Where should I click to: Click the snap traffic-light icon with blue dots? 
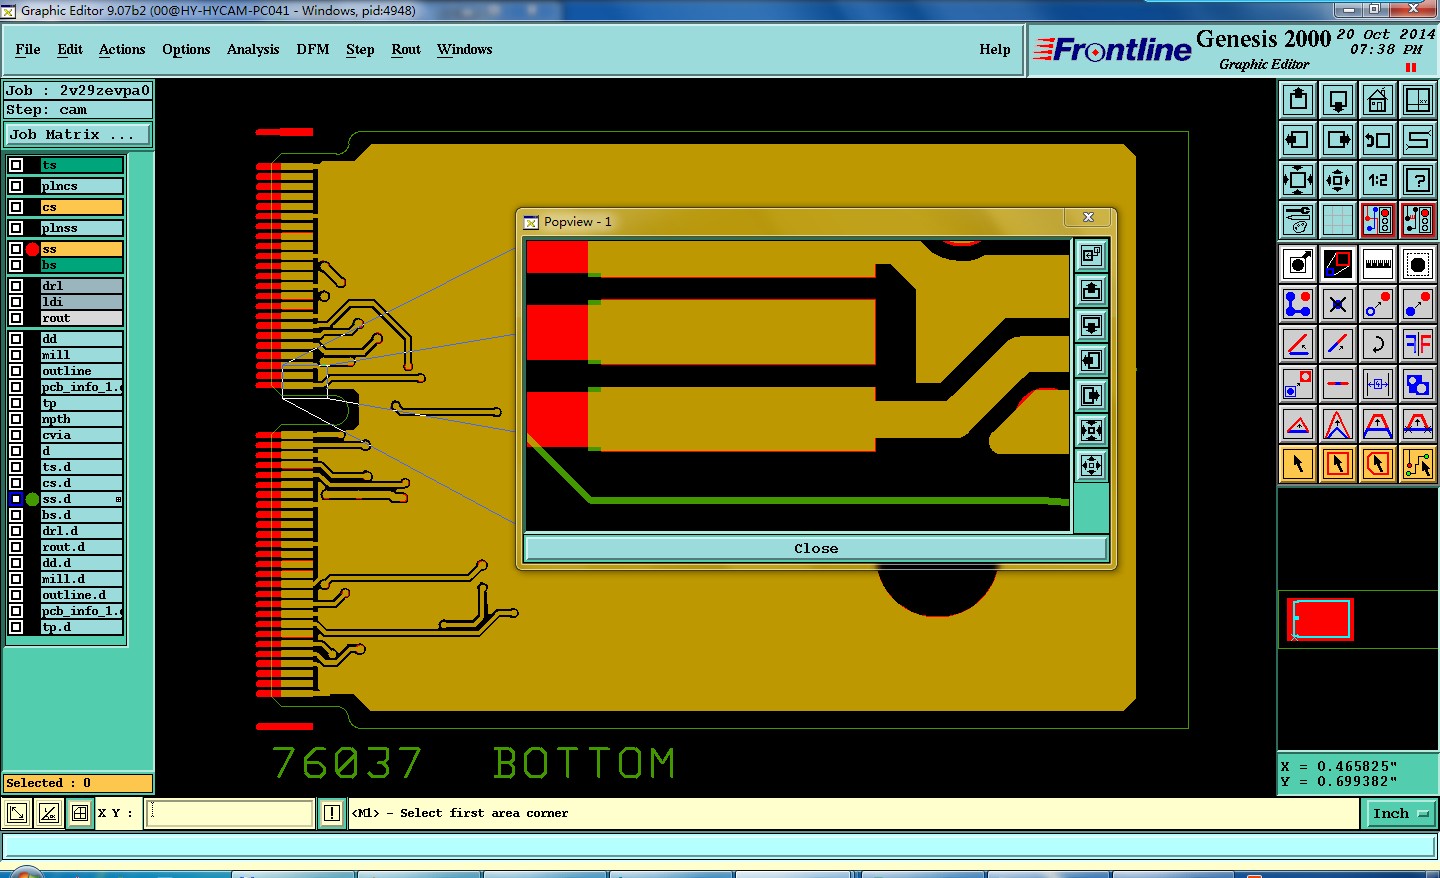(x=1378, y=219)
